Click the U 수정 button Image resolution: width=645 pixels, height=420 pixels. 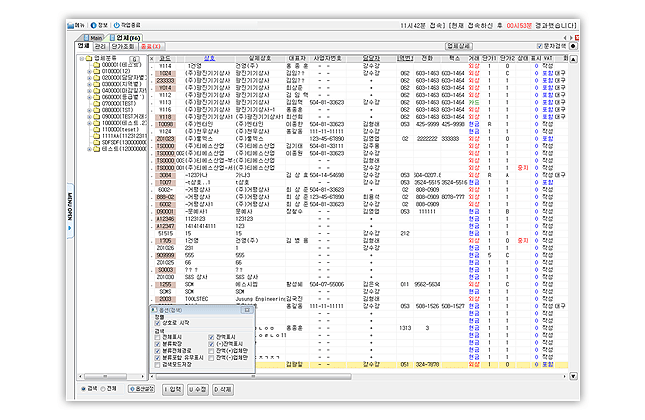point(198,389)
